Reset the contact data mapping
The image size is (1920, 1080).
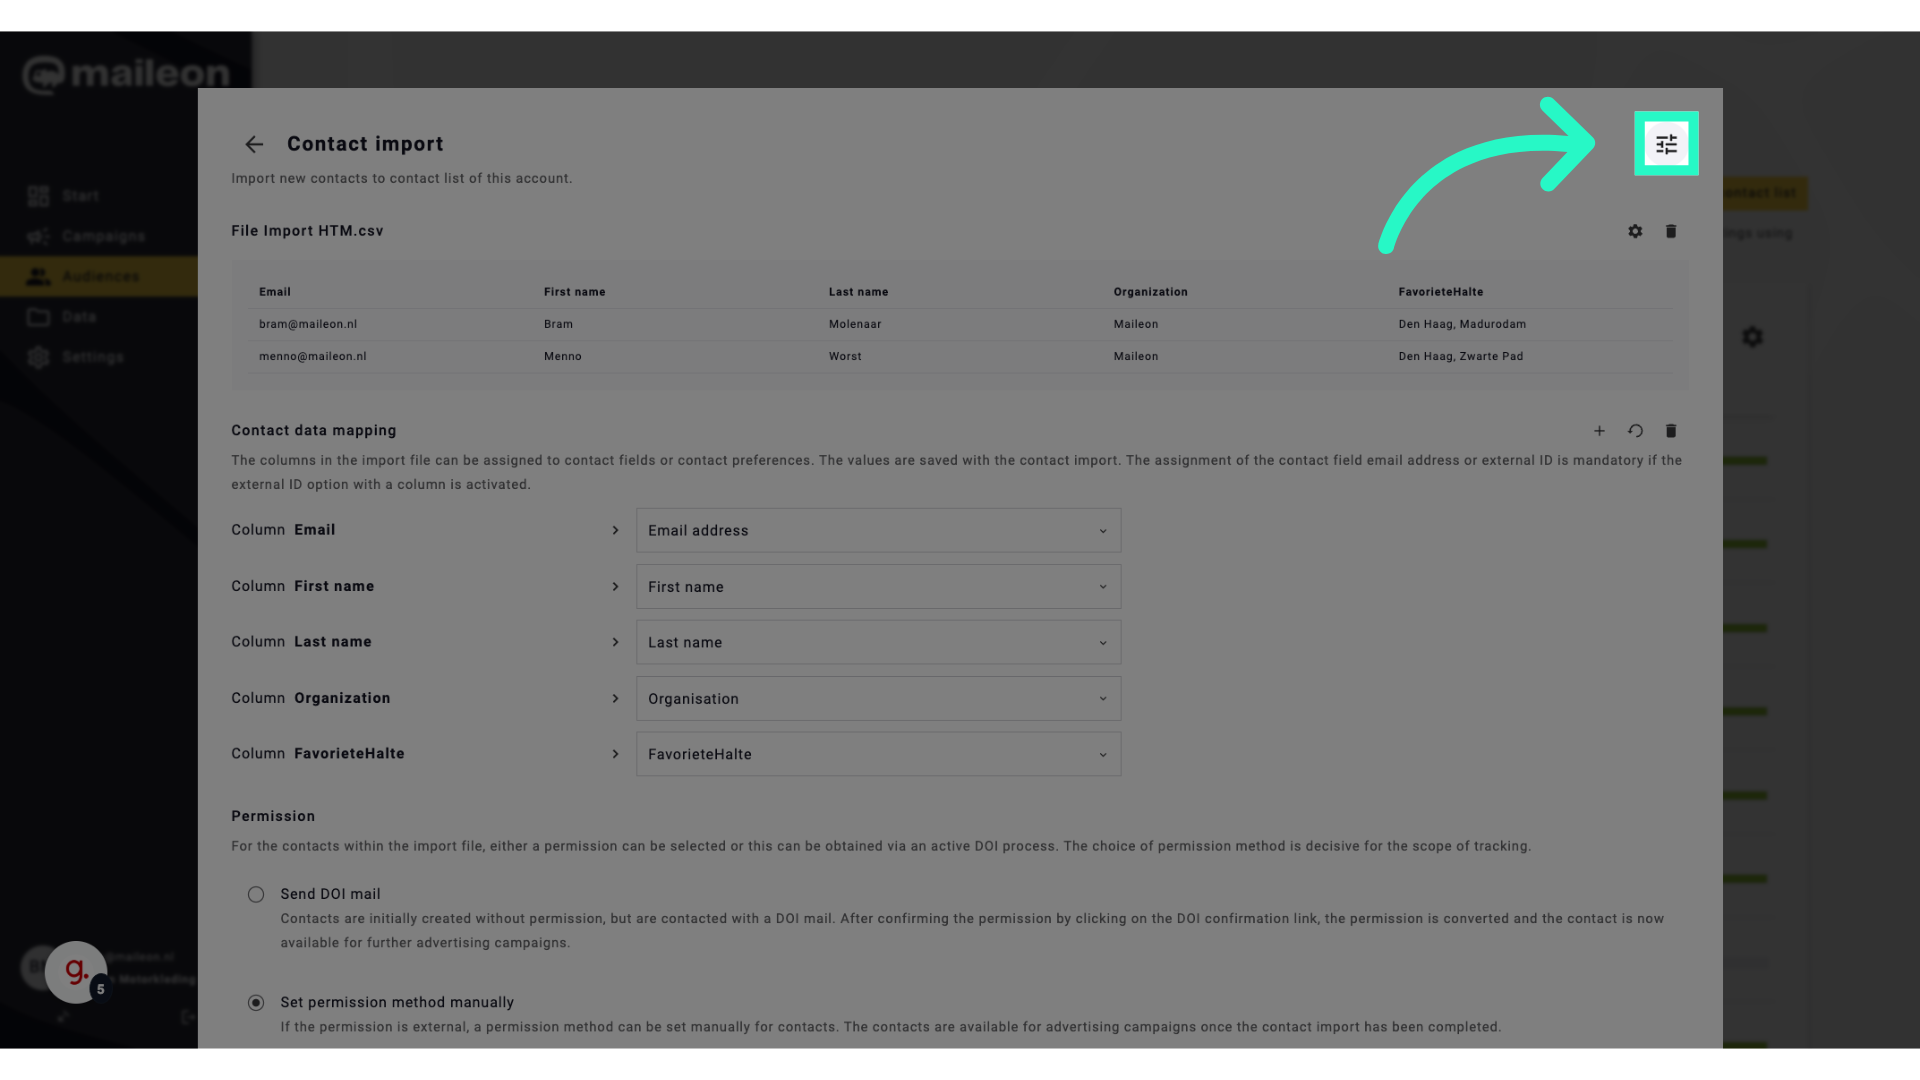click(1635, 431)
